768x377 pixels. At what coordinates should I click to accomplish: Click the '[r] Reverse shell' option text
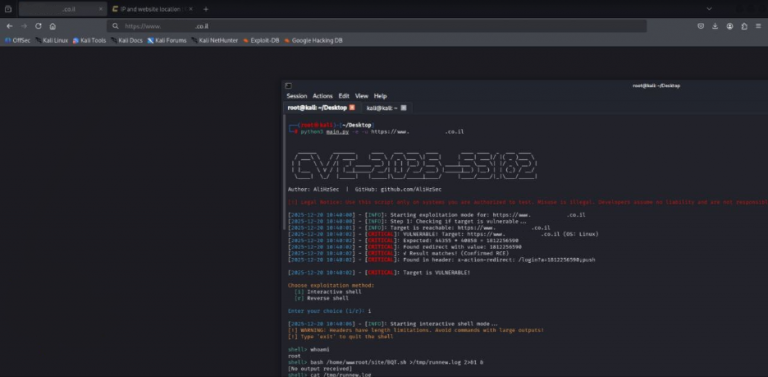coord(321,298)
